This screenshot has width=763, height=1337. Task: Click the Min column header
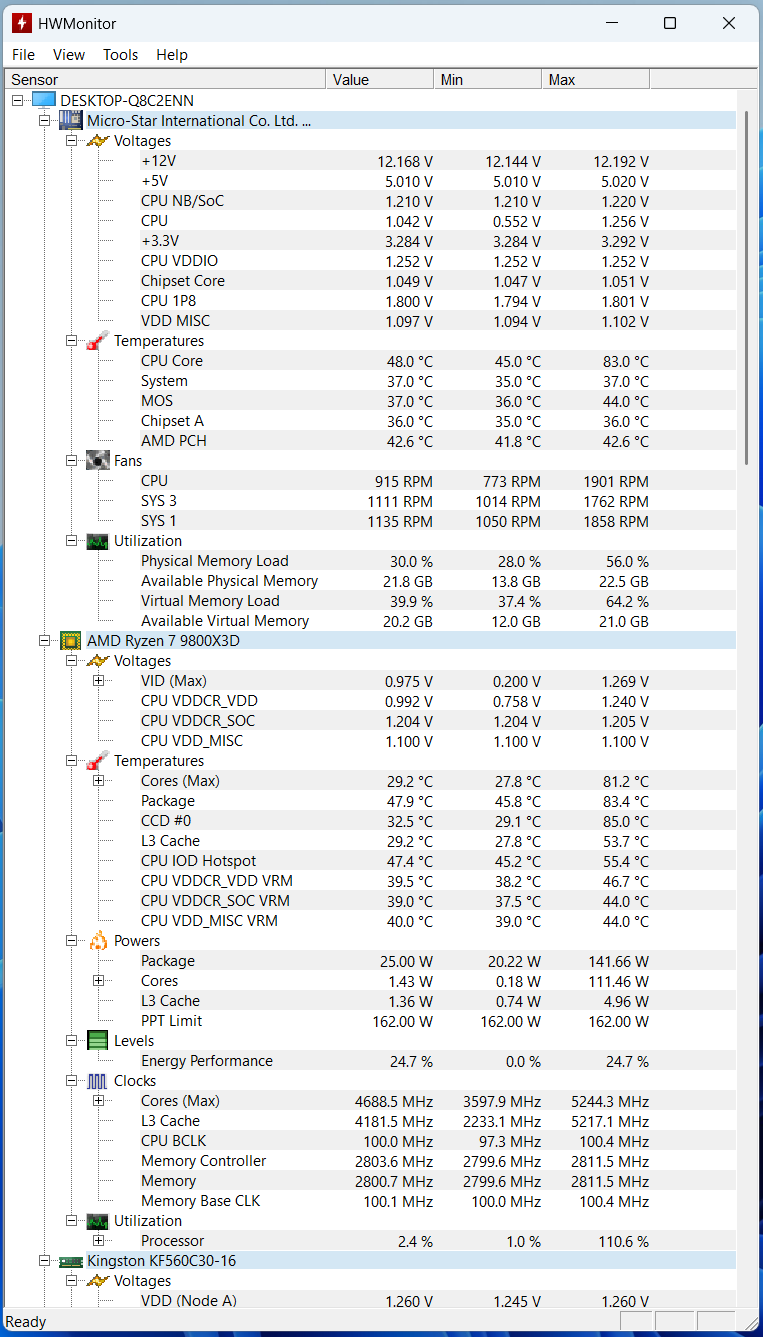point(487,79)
